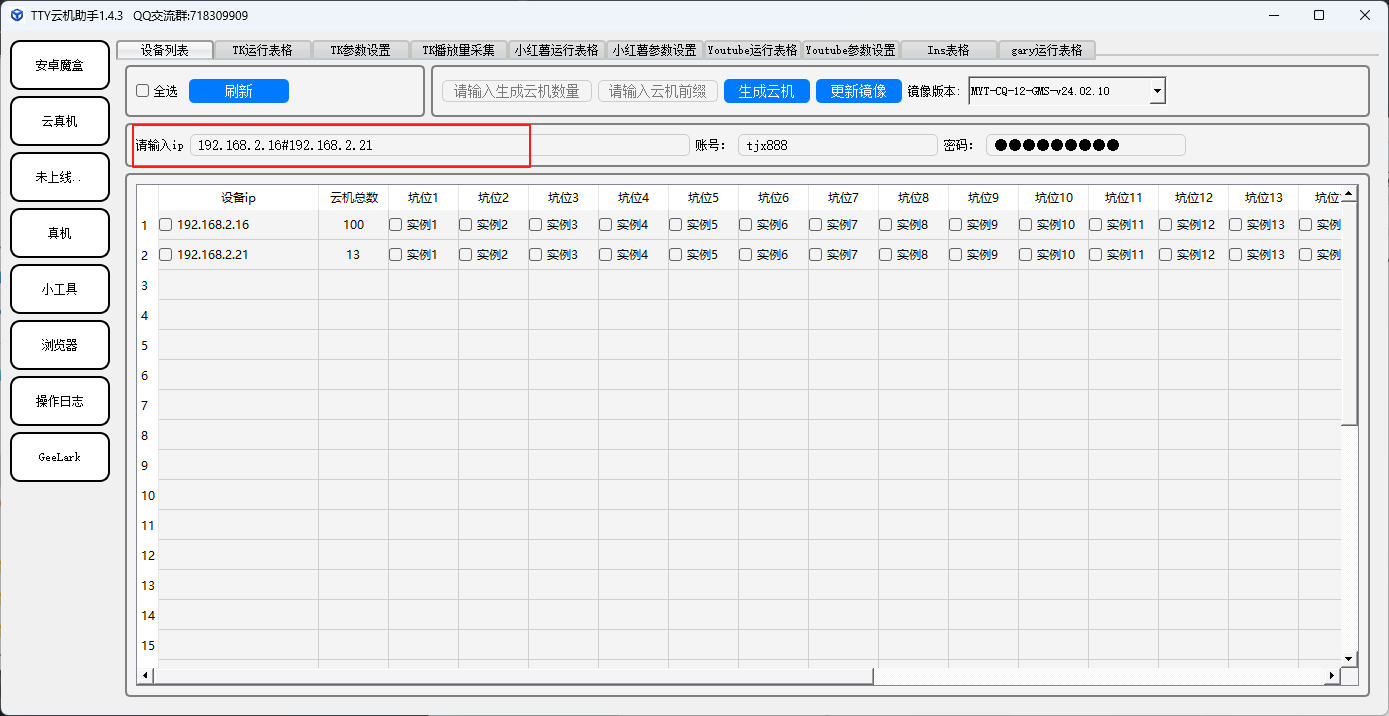The height and width of the screenshot is (716, 1389).
Task: Click the IP address input field
Action: 438,145
